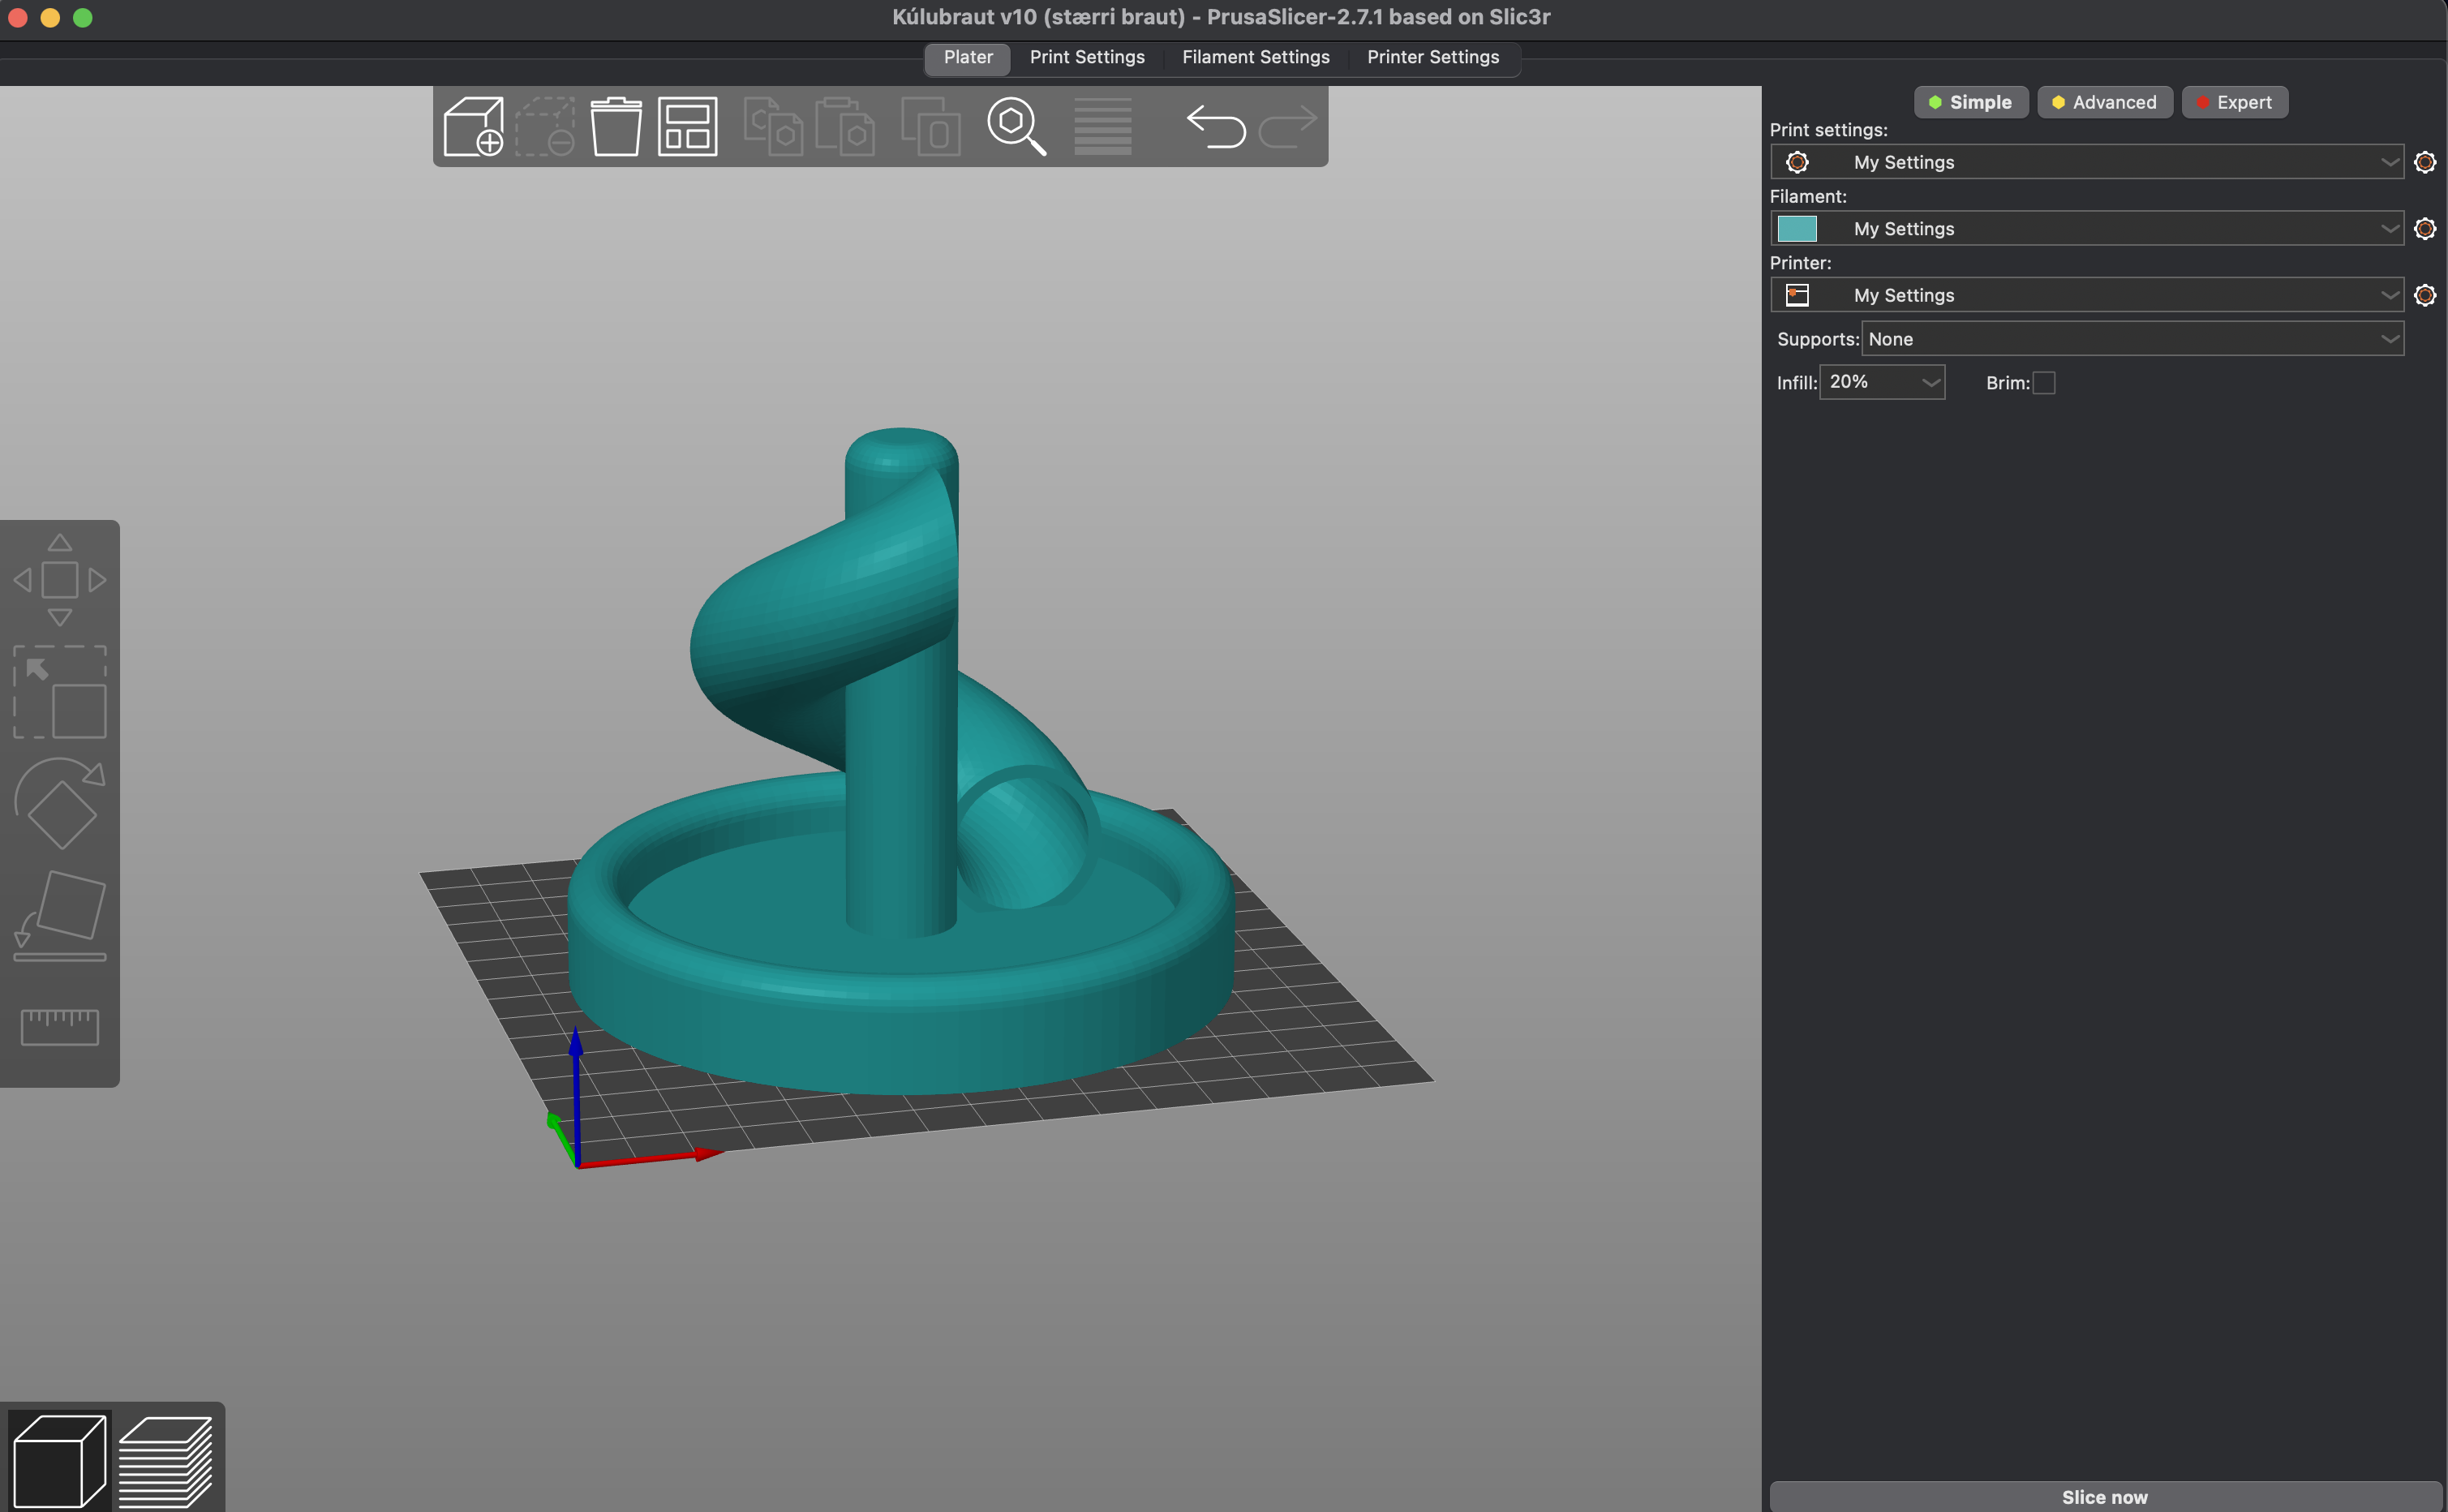
Task: Select the Measure ruler tool
Action: (x=60, y=1027)
